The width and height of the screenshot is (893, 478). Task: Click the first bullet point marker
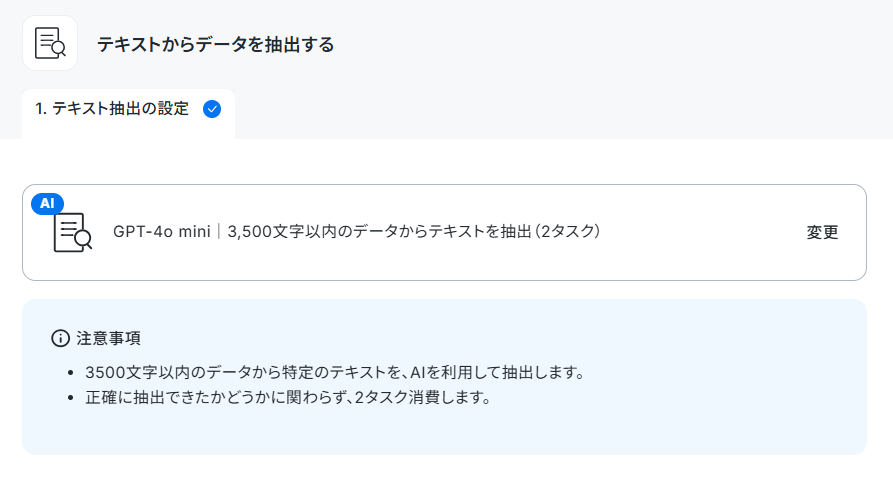click(x=71, y=373)
